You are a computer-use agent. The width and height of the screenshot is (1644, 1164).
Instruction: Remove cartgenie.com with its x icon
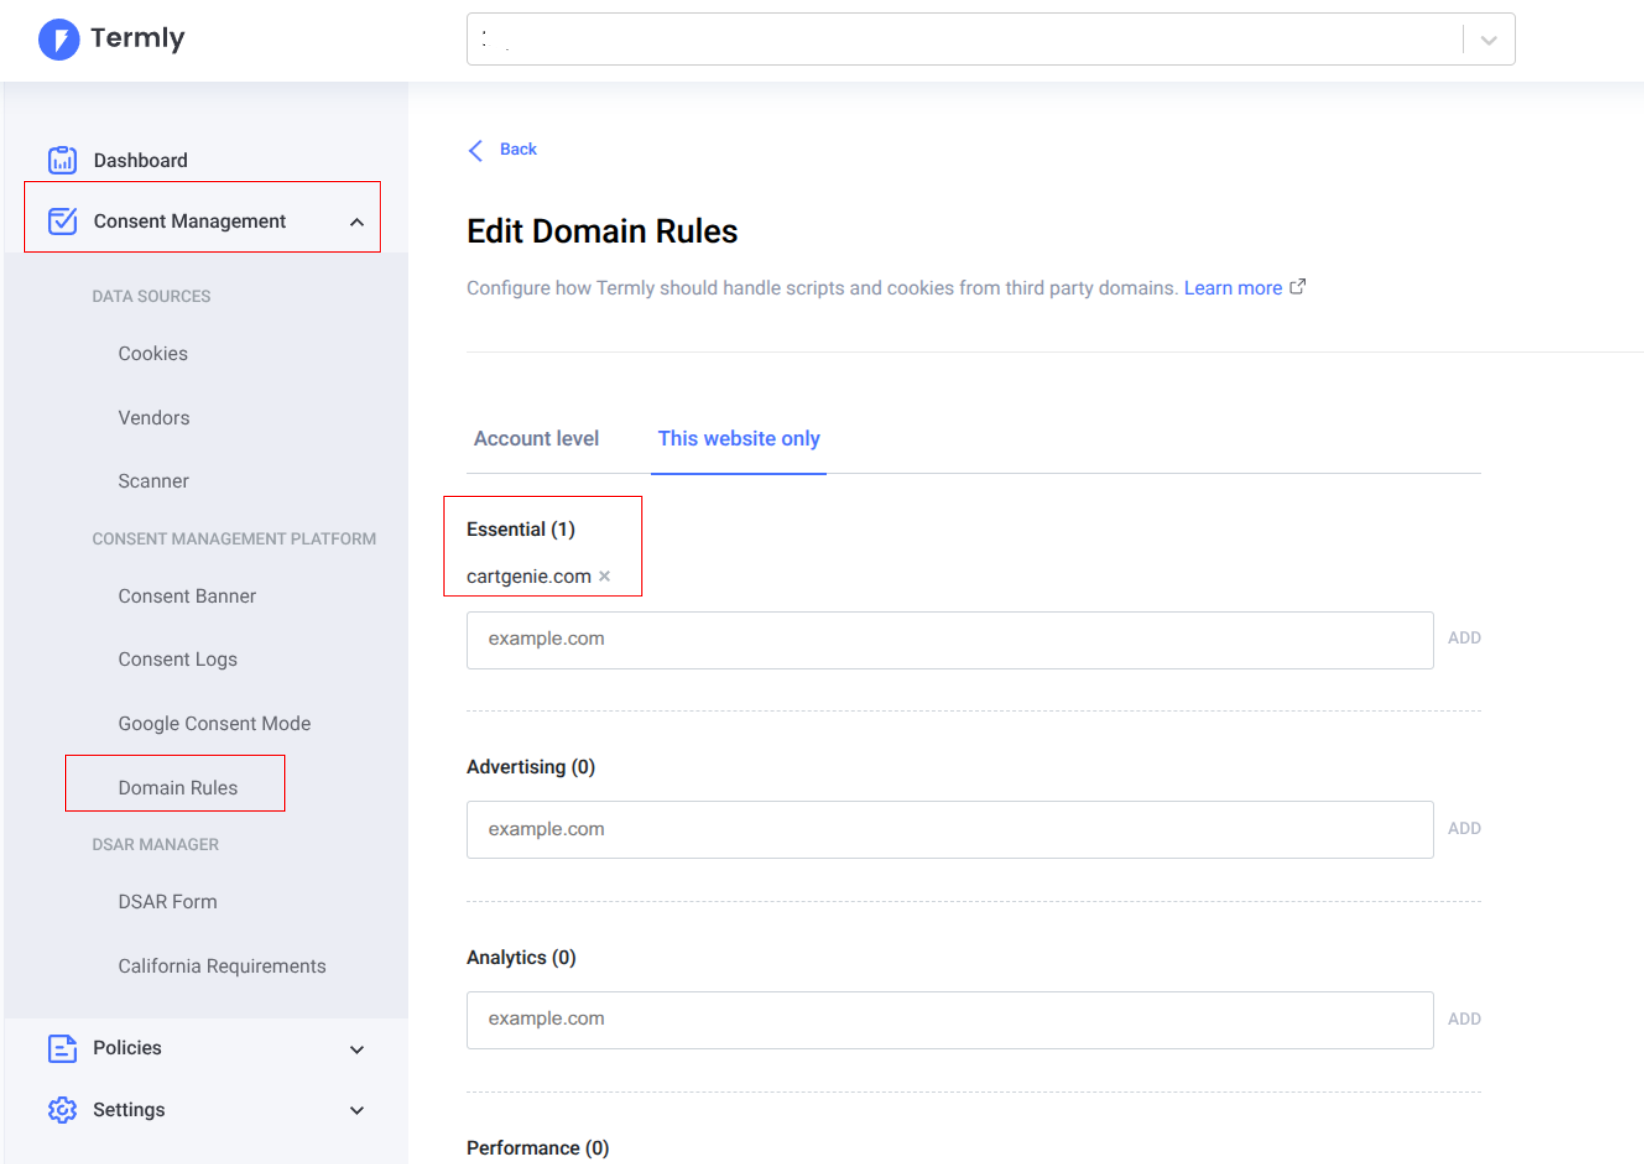pos(604,576)
